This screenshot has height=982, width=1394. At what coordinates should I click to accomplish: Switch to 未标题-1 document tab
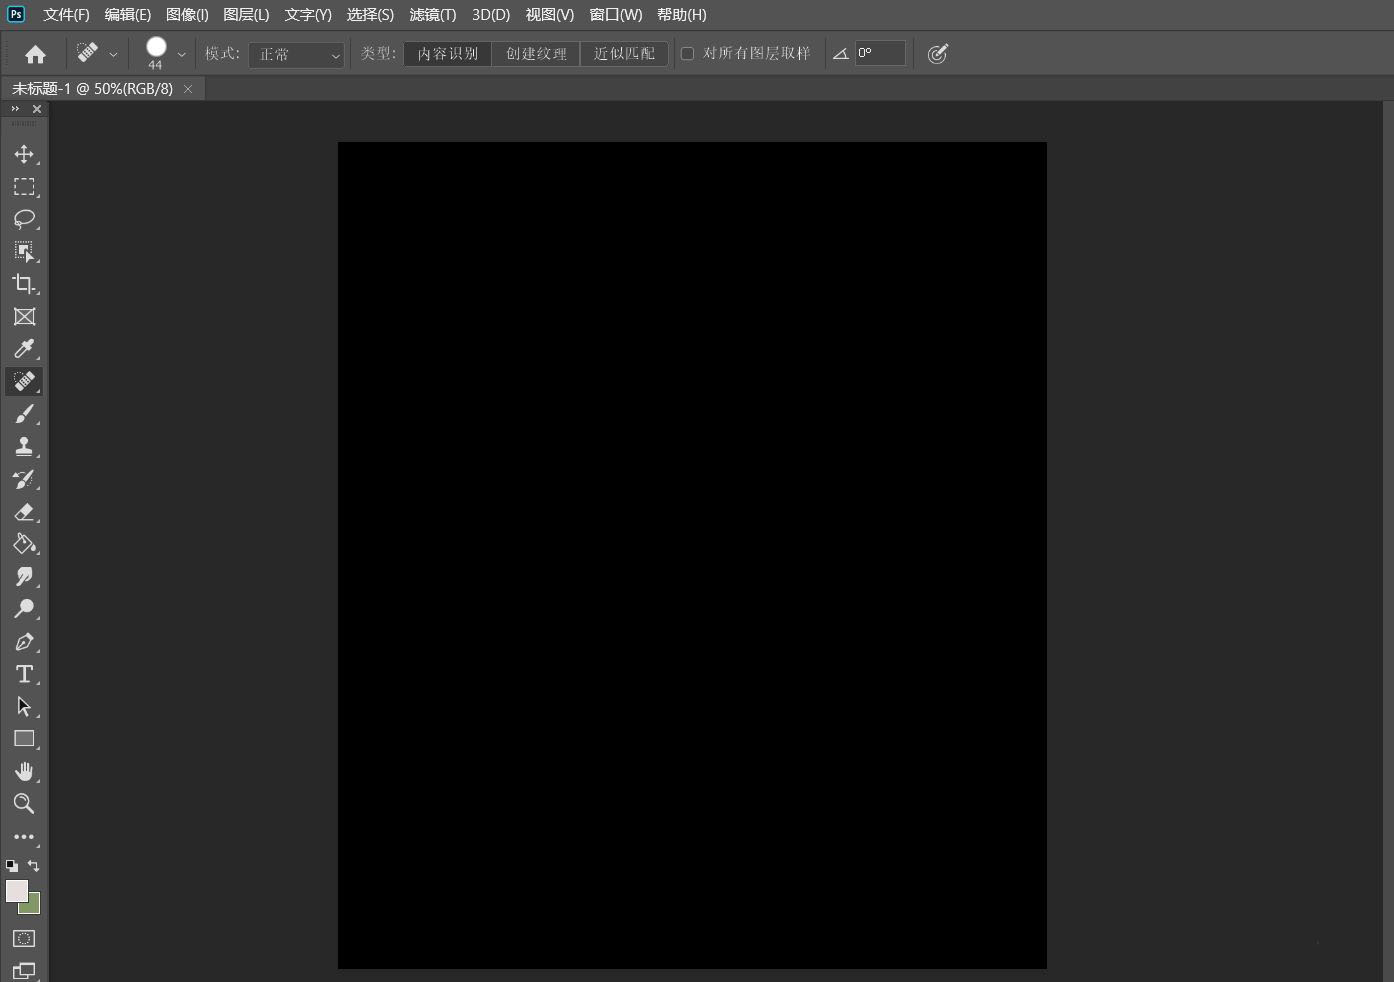[x=92, y=88]
